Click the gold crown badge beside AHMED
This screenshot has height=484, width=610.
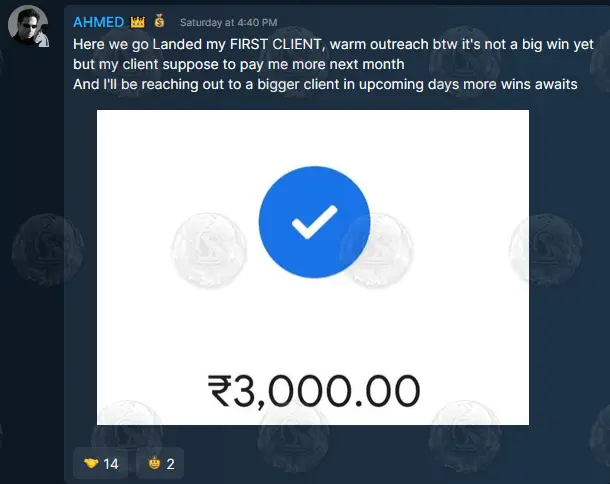pos(138,22)
